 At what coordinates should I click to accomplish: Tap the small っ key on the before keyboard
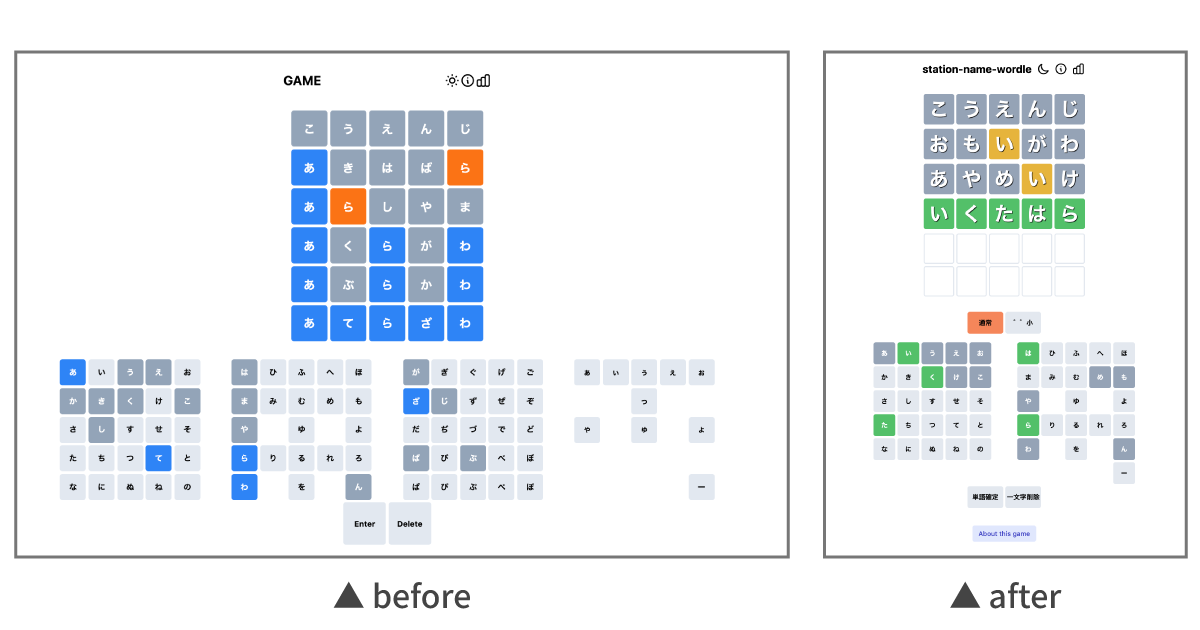click(644, 401)
